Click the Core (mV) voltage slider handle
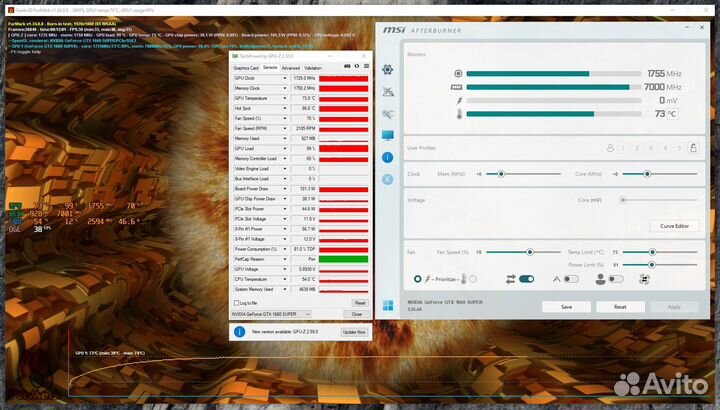The height and width of the screenshot is (410, 720). (623, 200)
